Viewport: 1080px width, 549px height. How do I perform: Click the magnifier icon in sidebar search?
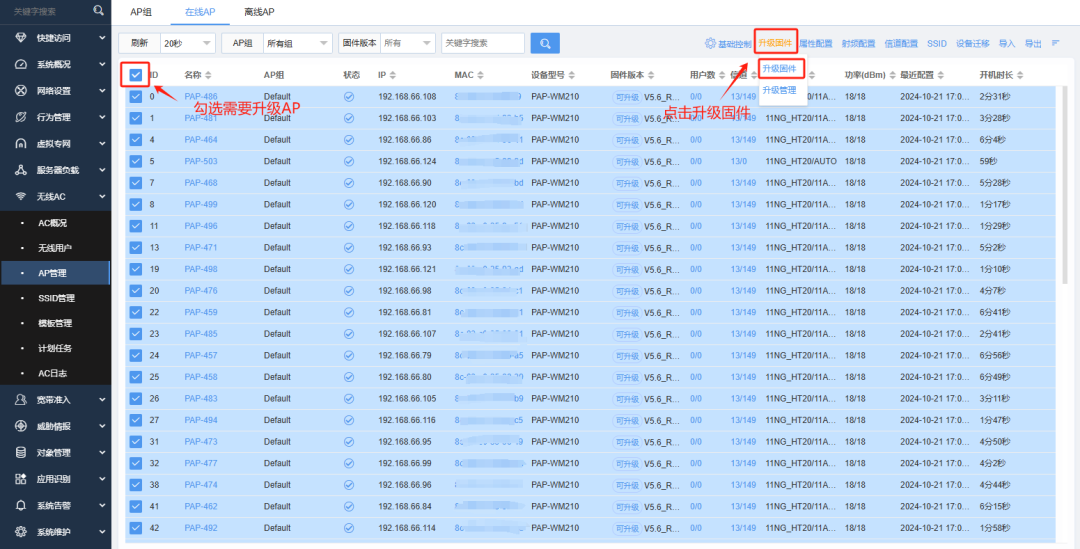tap(99, 10)
